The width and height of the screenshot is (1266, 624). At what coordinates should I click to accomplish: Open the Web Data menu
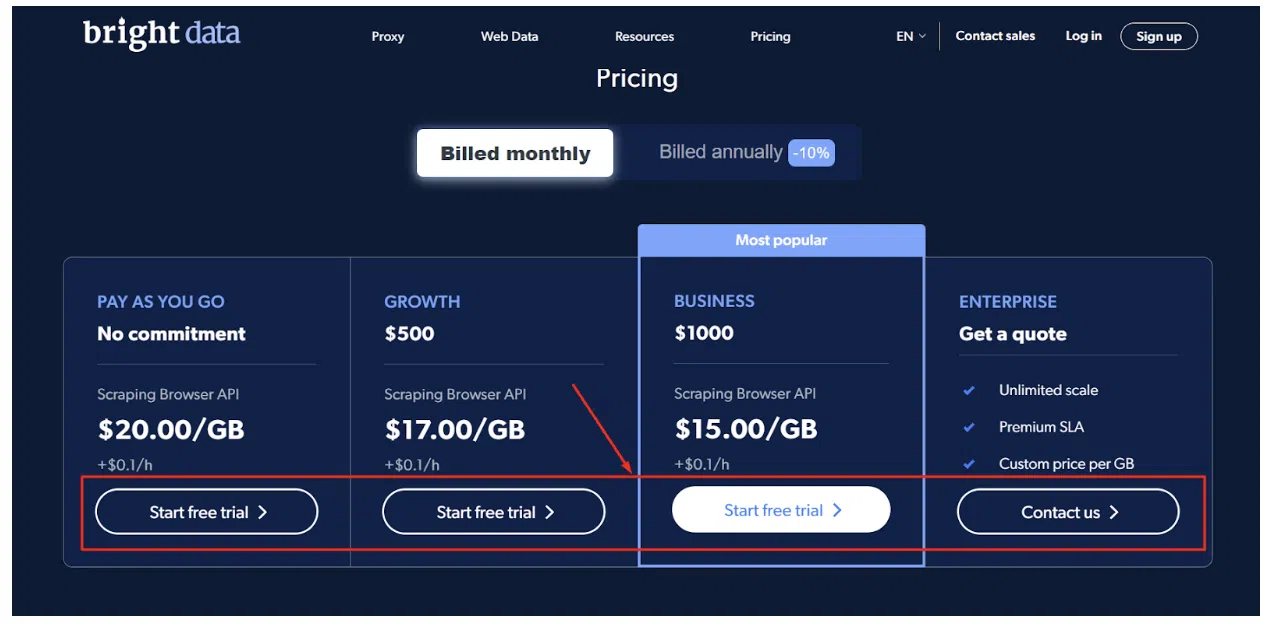[509, 37]
